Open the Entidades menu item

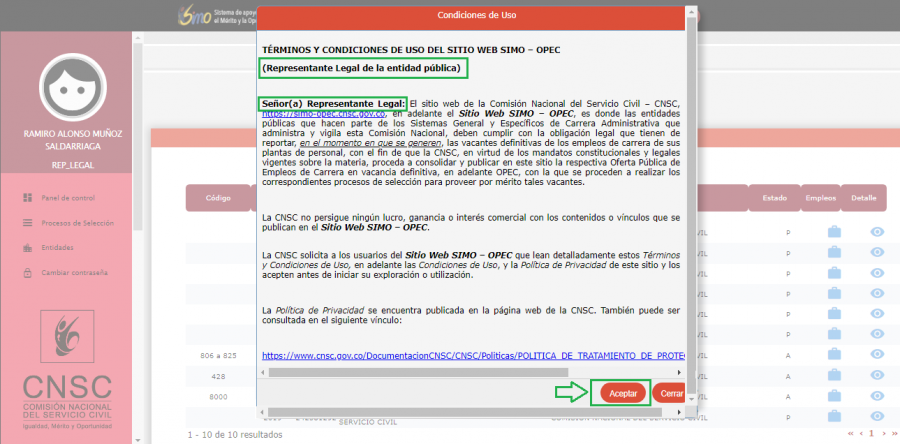(x=58, y=248)
